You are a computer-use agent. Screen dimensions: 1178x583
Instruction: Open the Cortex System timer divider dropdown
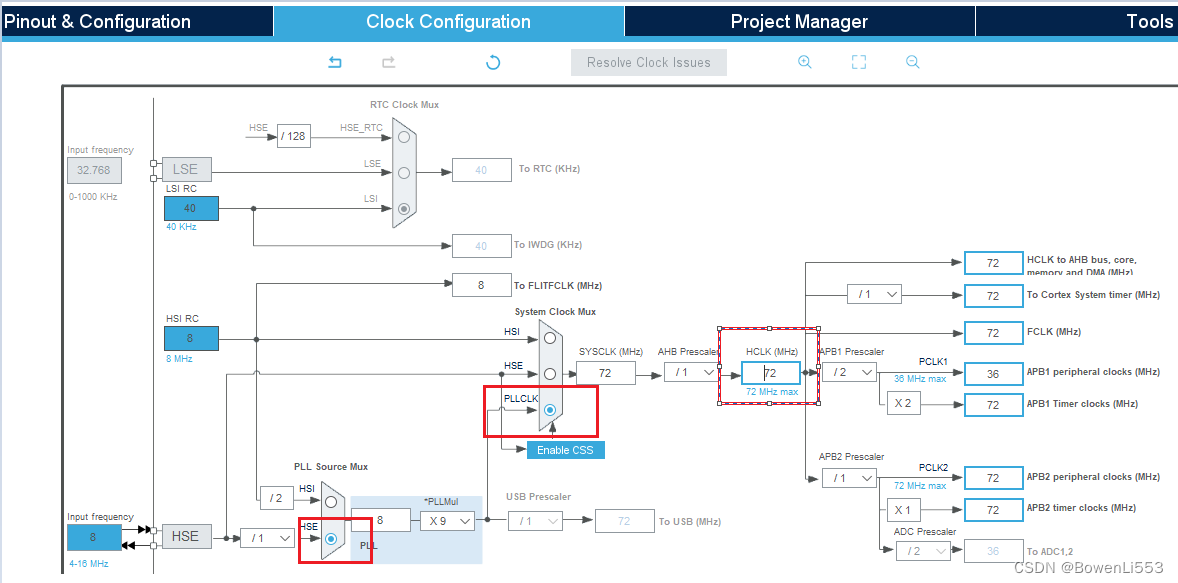click(874, 295)
